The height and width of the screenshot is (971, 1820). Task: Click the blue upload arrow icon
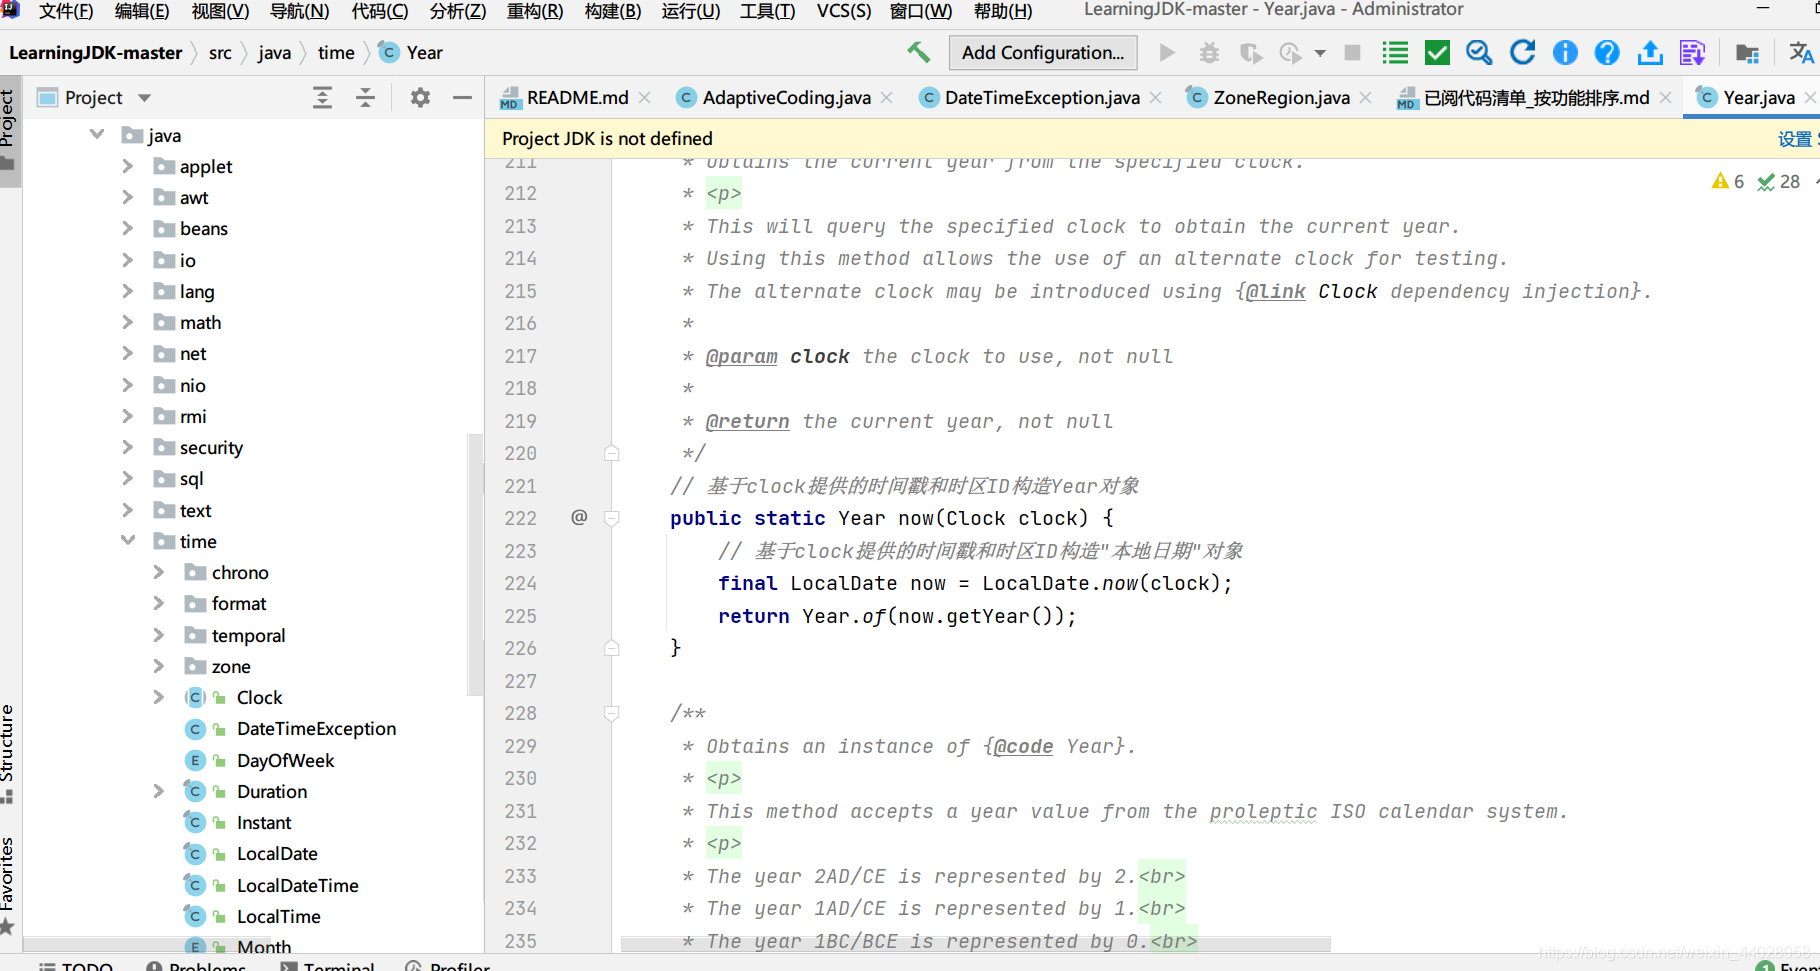coord(1650,52)
